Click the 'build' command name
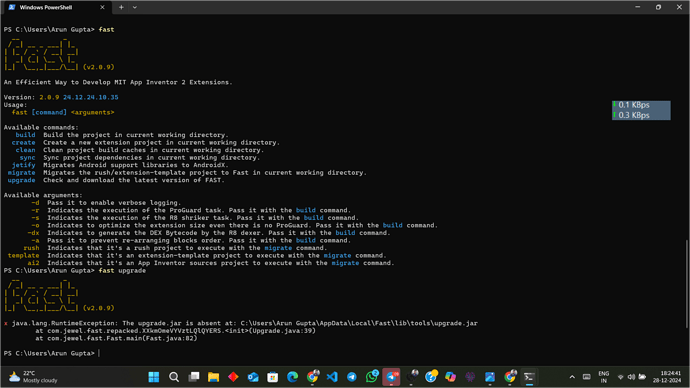Image resolution: width=690 pixels, height=388 pixels. (26, 135)
